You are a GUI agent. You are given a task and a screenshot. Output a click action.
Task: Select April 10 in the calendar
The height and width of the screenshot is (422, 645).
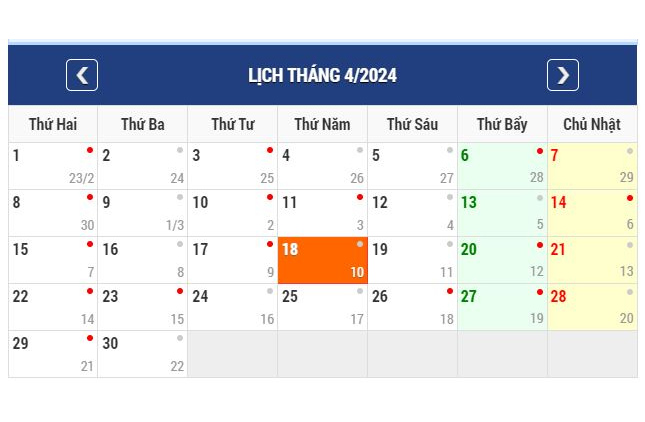(x=232, y=213)
